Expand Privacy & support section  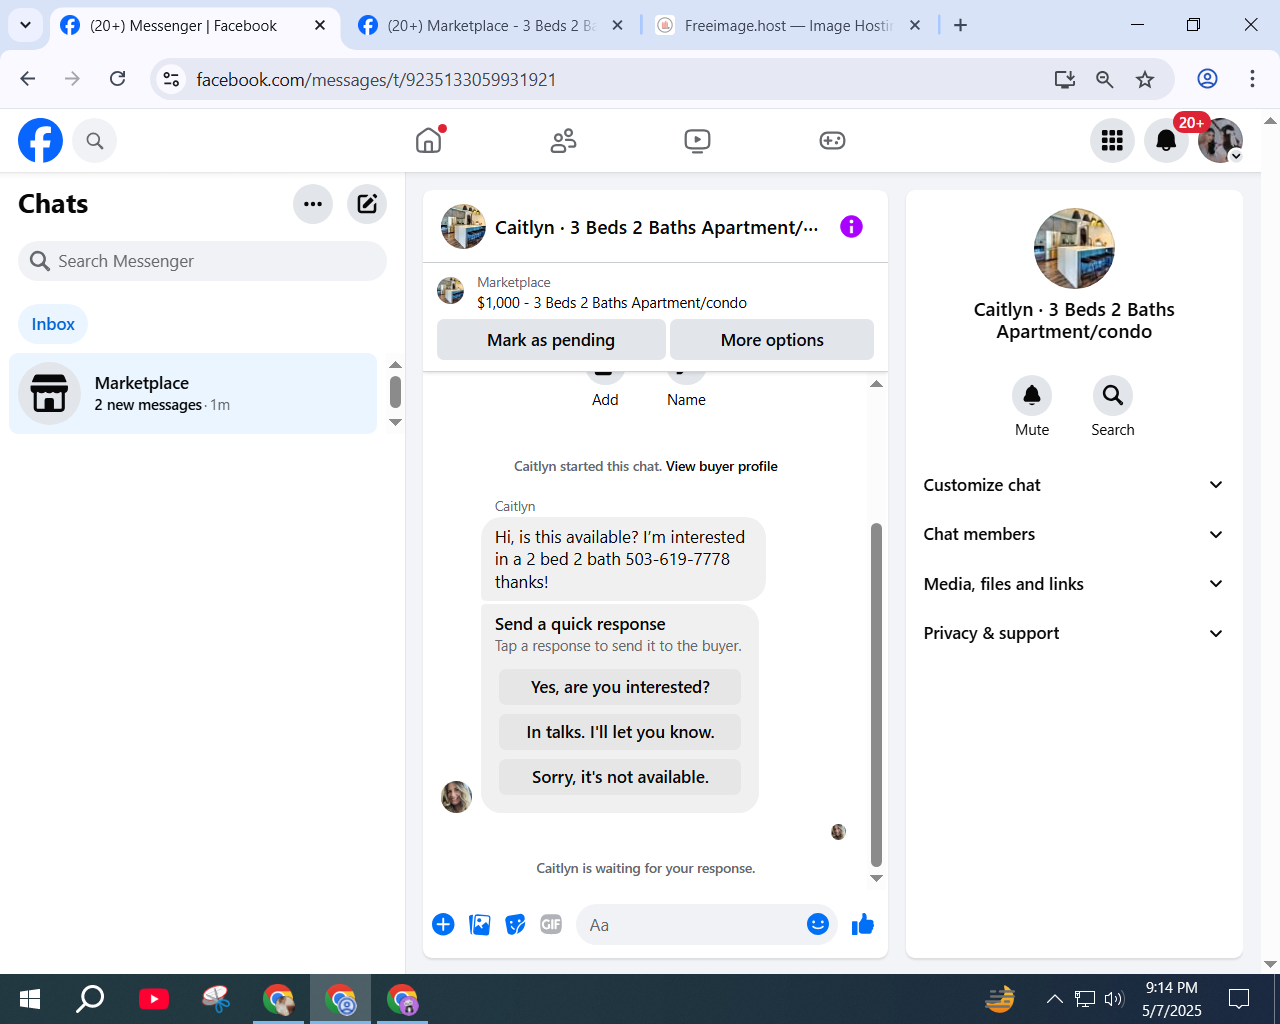(1074, 633)
